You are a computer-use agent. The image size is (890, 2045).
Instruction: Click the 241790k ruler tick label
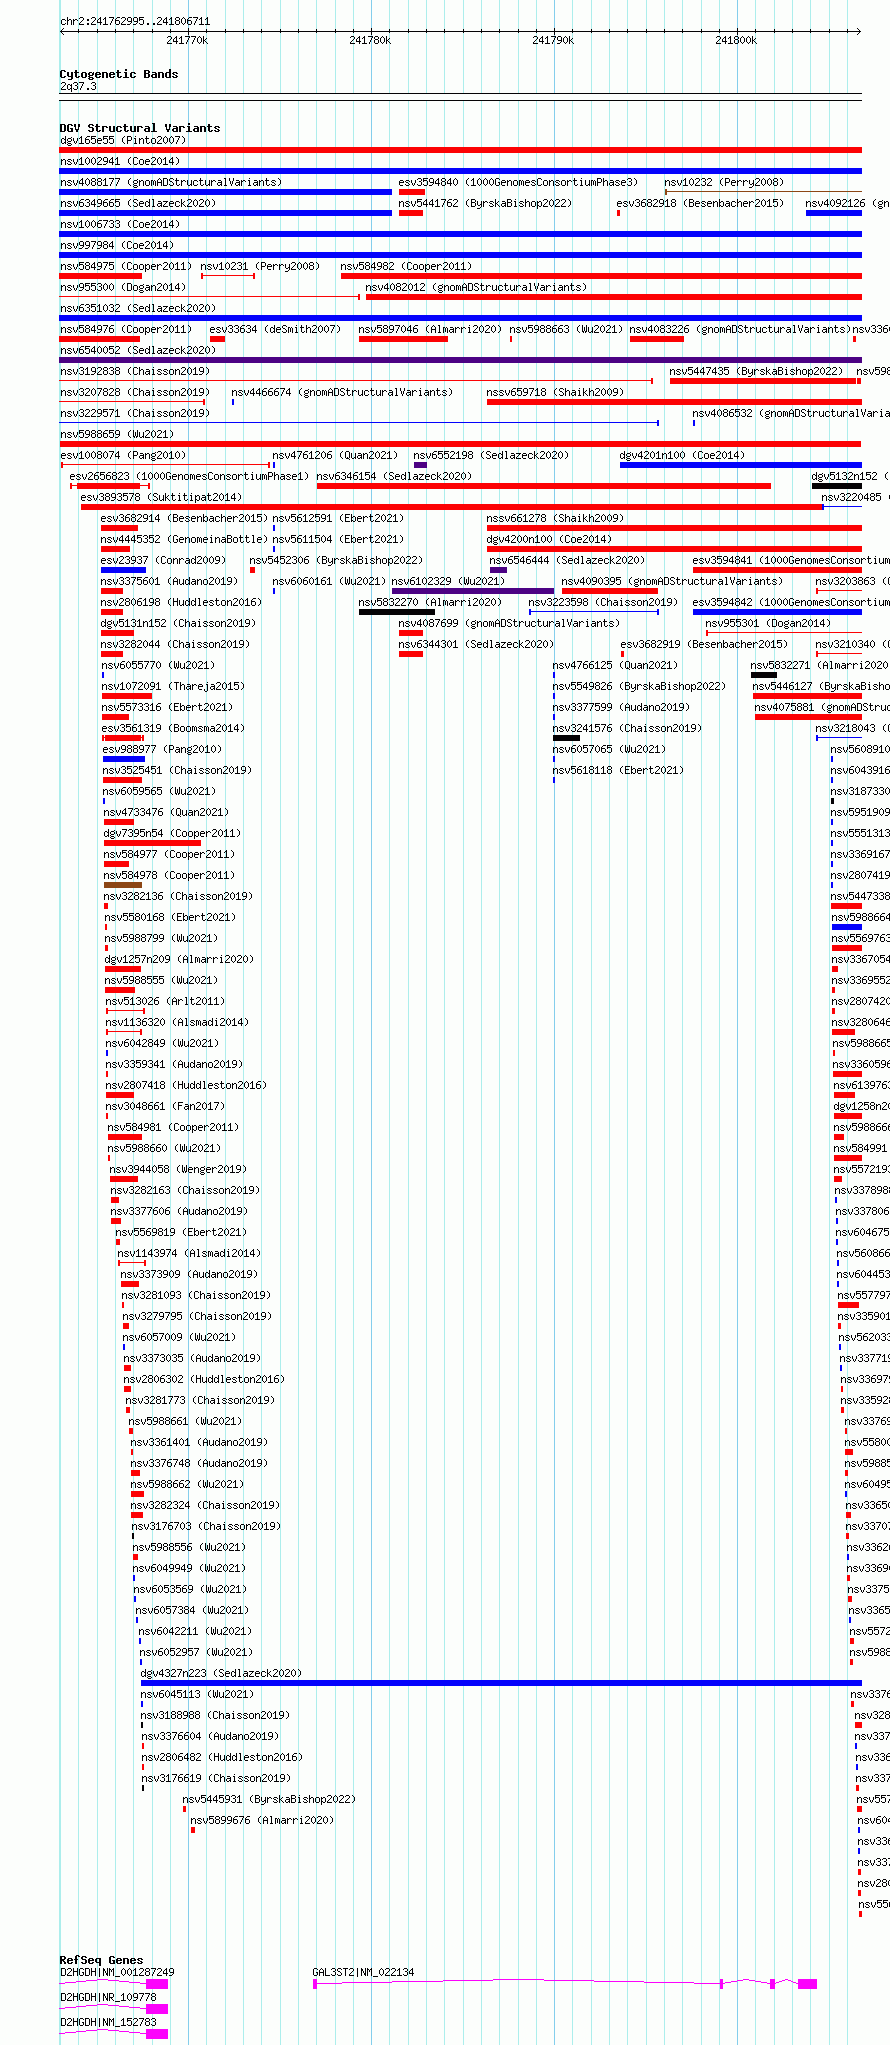(x=553, y=40)
